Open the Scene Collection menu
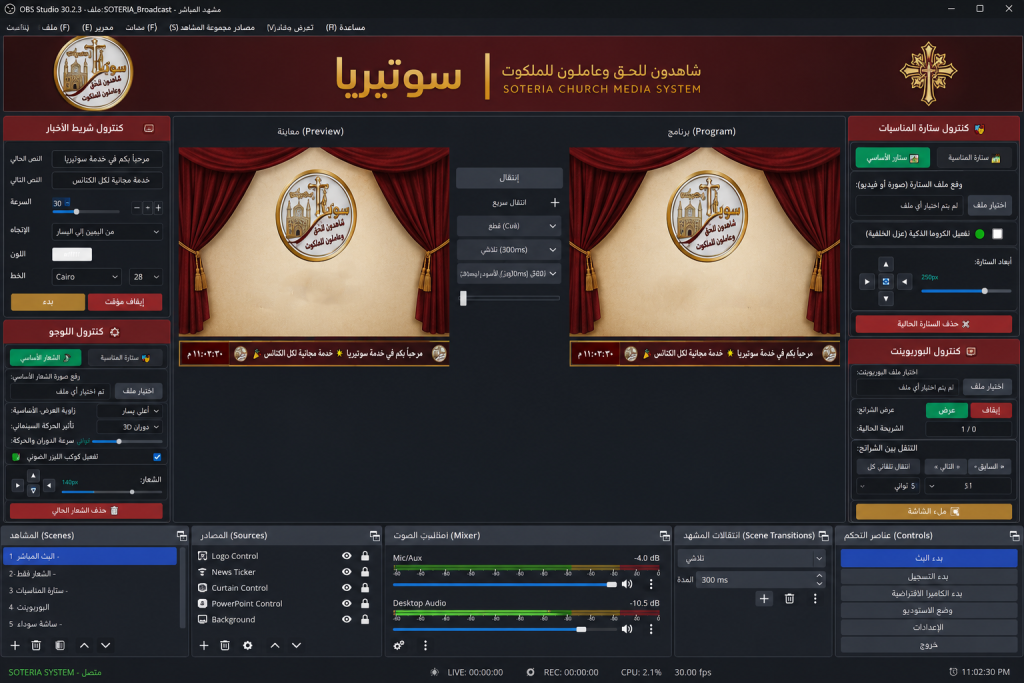This screenshot has height=683, width=1024. click(212, 27)
